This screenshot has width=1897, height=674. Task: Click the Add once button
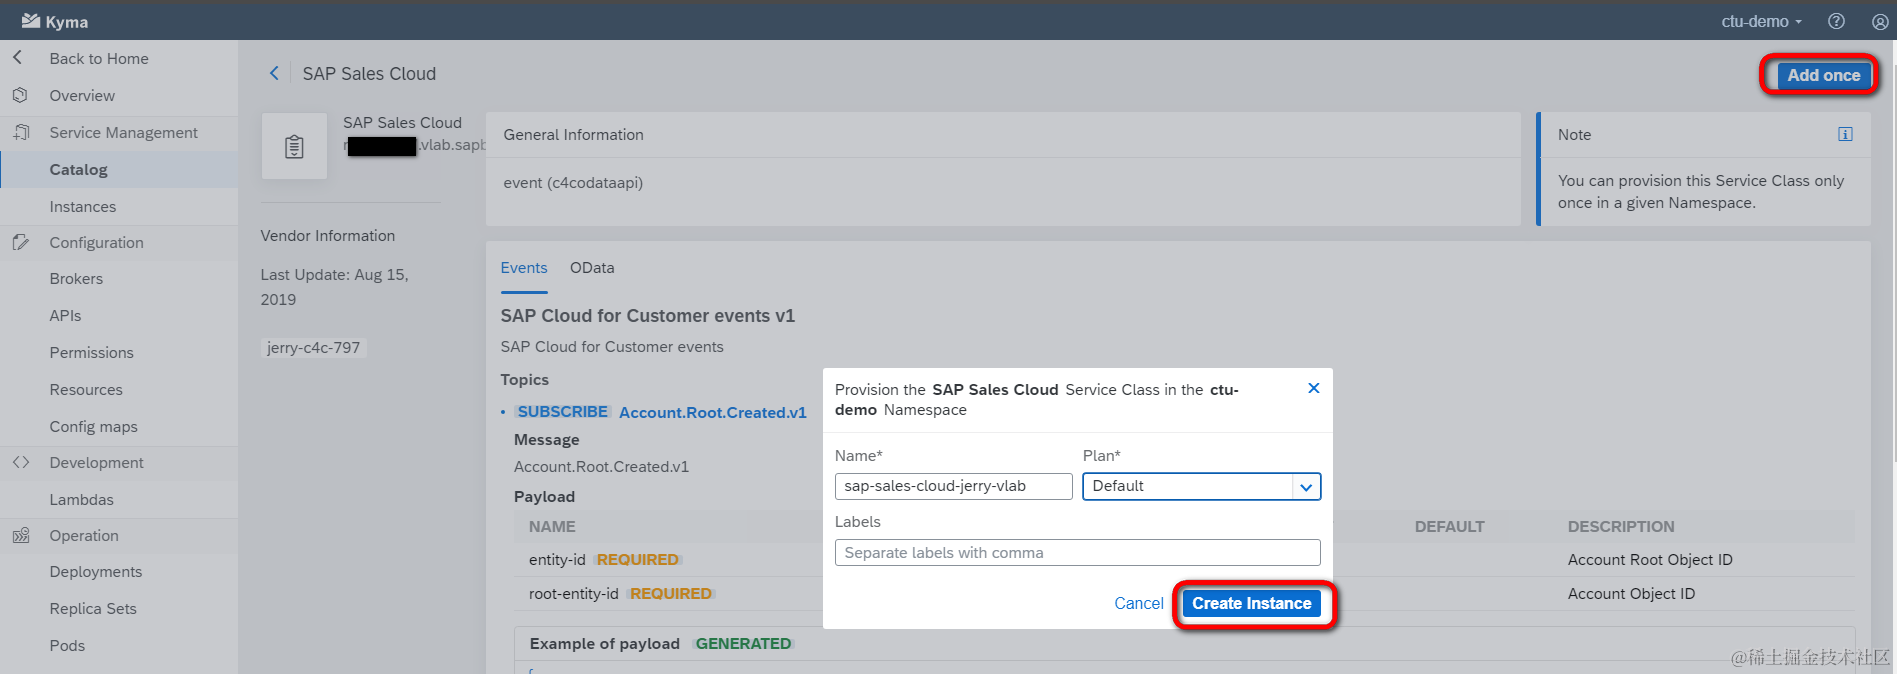tap(1823, 75)
